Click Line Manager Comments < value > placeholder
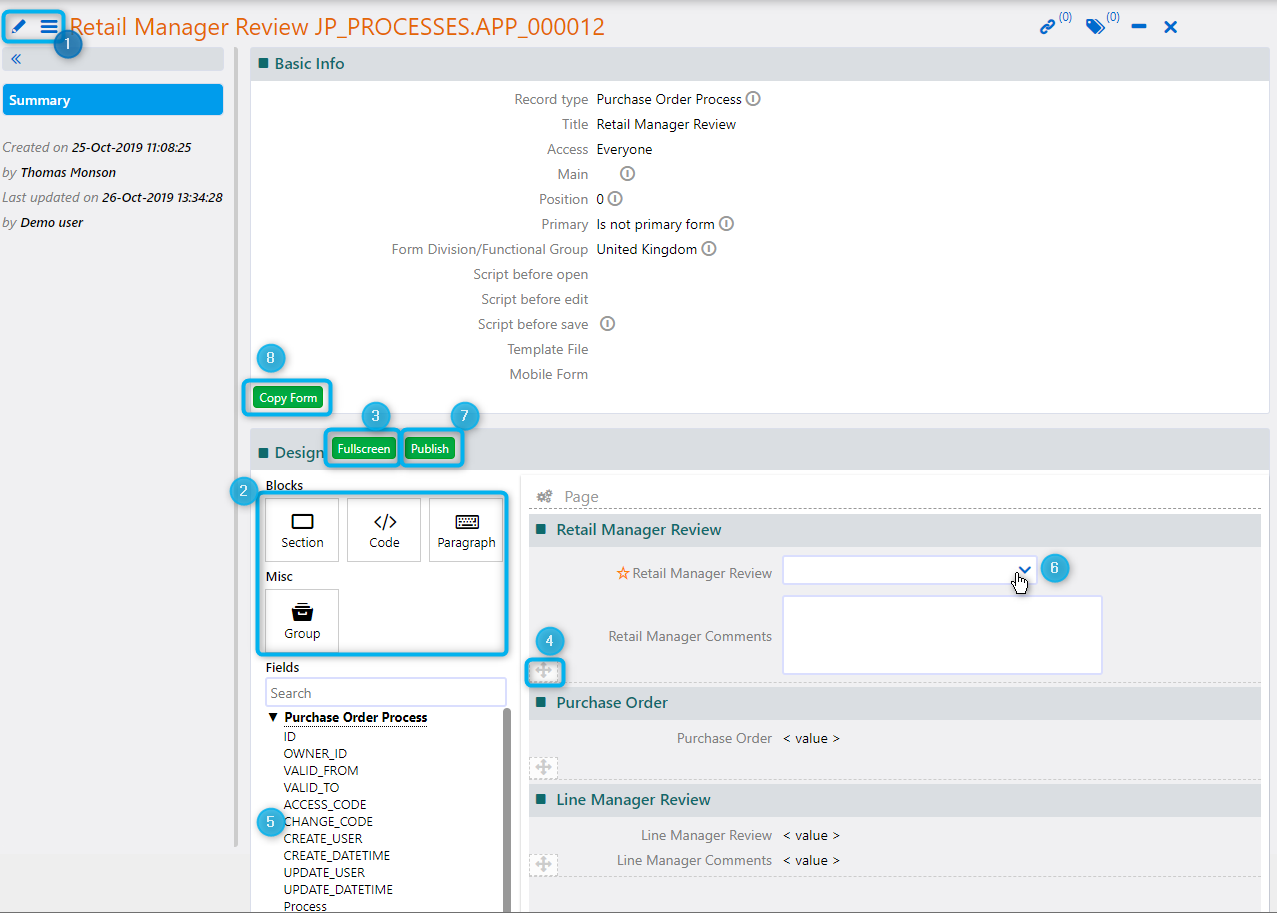Image resolution: width=1277 pixels, height=913 pixels. click(811, 860)
